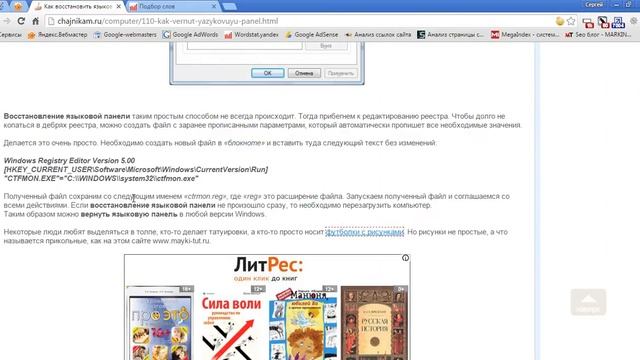Open the pinned orange tab
640x360 pixels.
[18, 6]
